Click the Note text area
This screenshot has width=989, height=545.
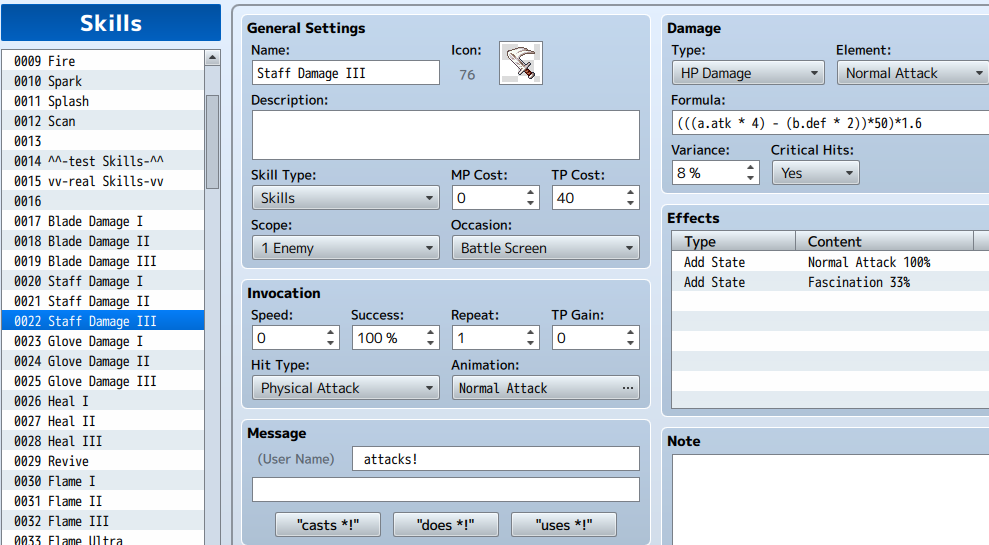click(x=830, y=500)
